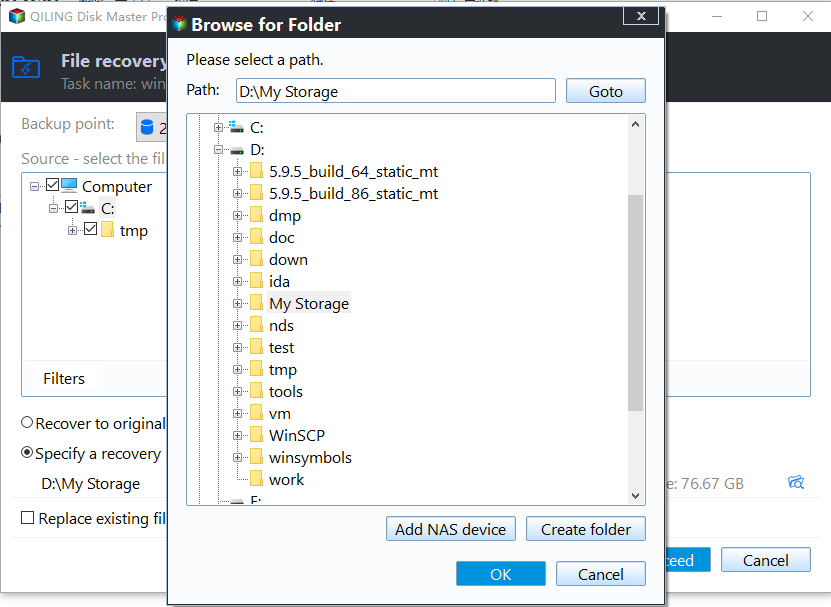The width and height of the screenshot is (831, 607).
Task: Click the test folder icon
Action: point(257,347)
